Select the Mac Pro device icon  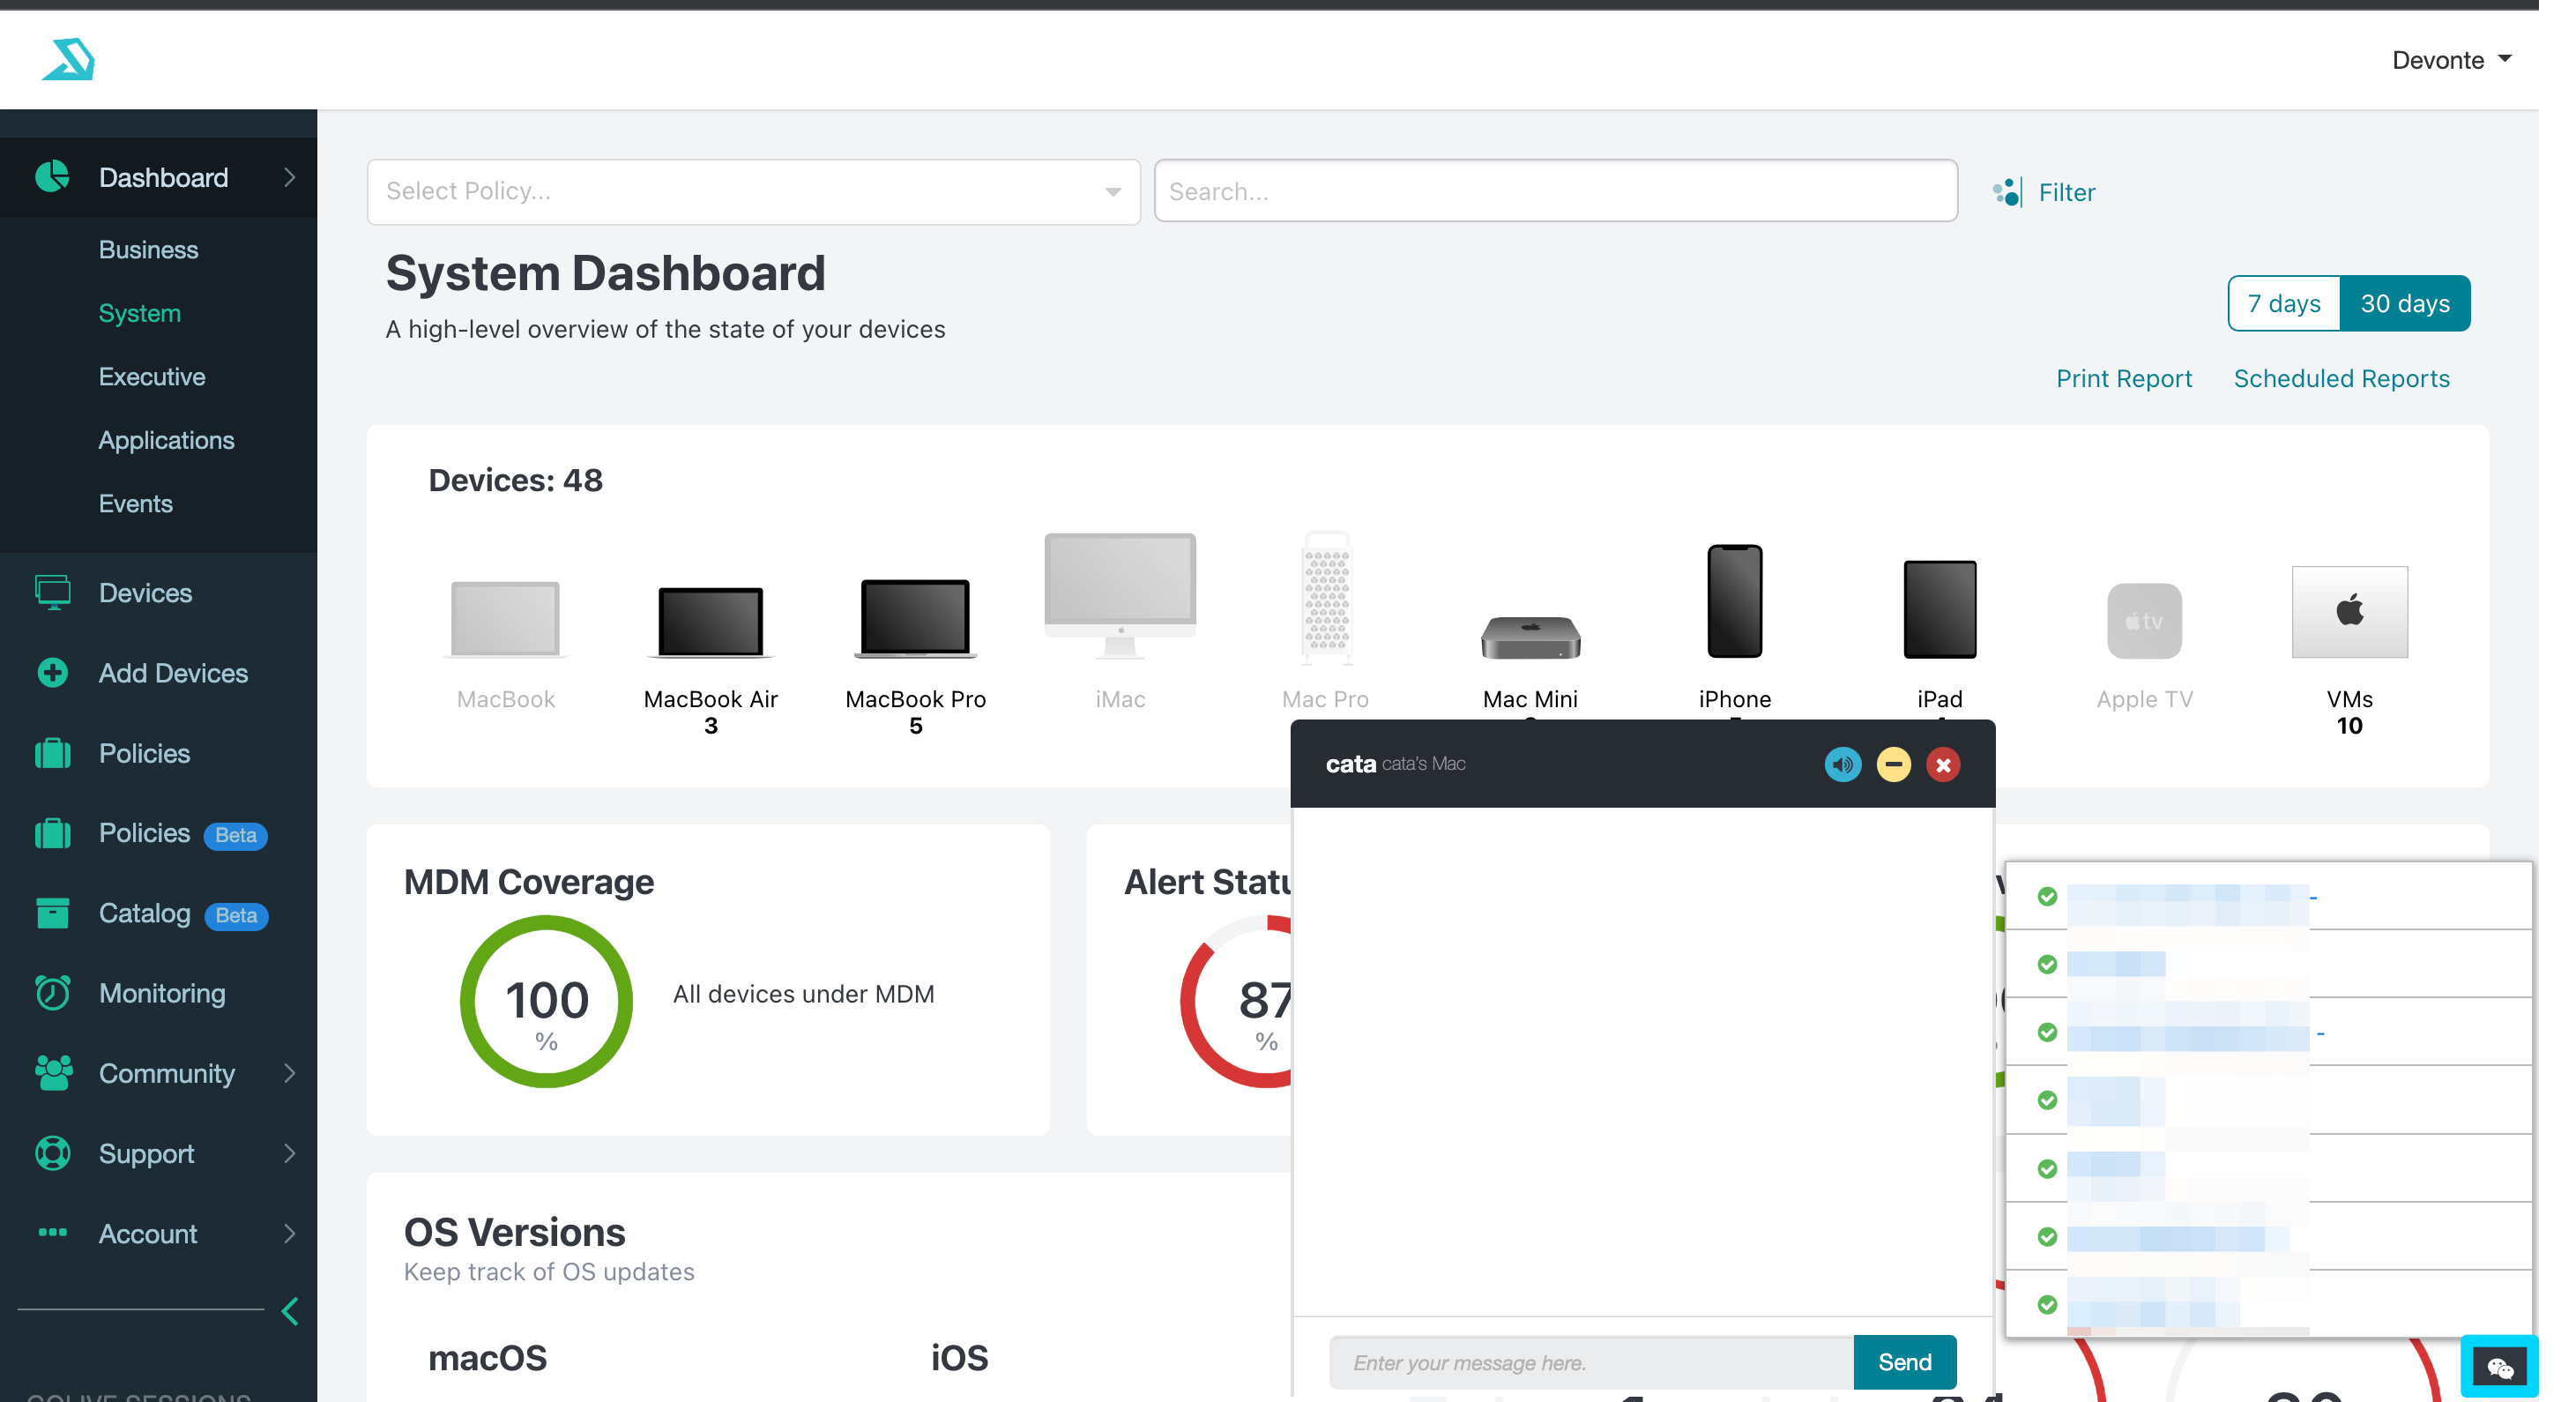pyautogui.click(x=1325, y=597)
